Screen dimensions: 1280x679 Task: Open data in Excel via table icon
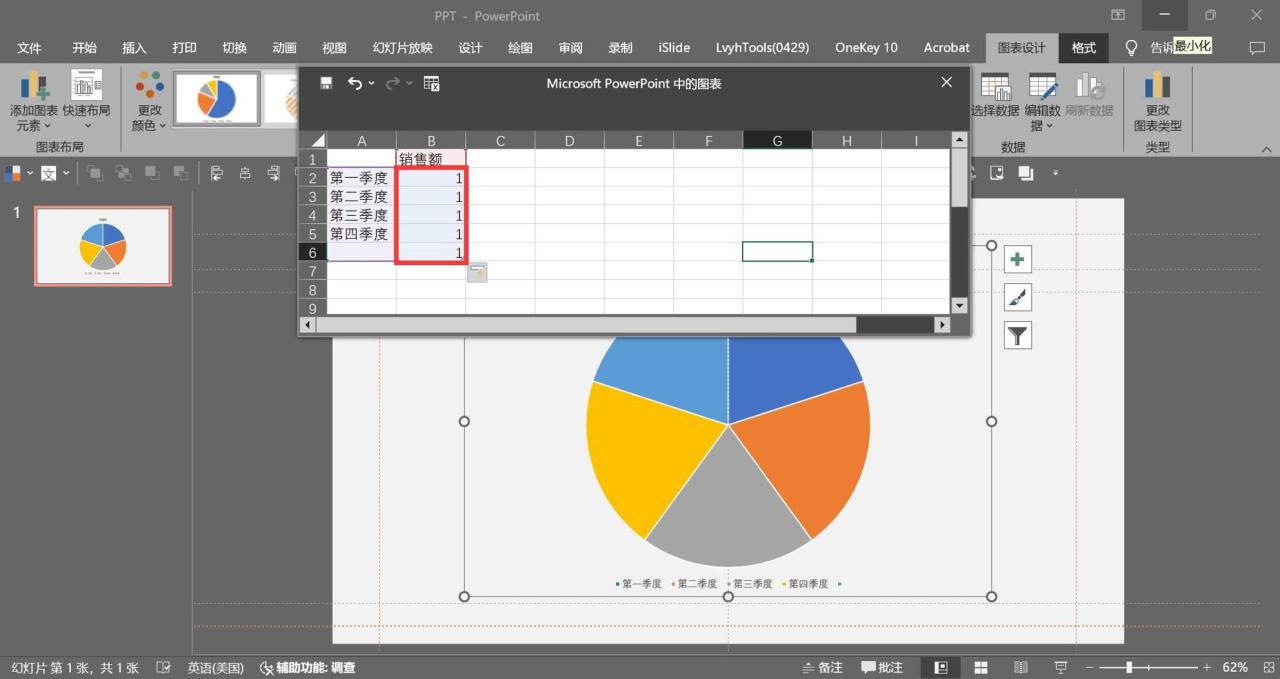(432, 84)
